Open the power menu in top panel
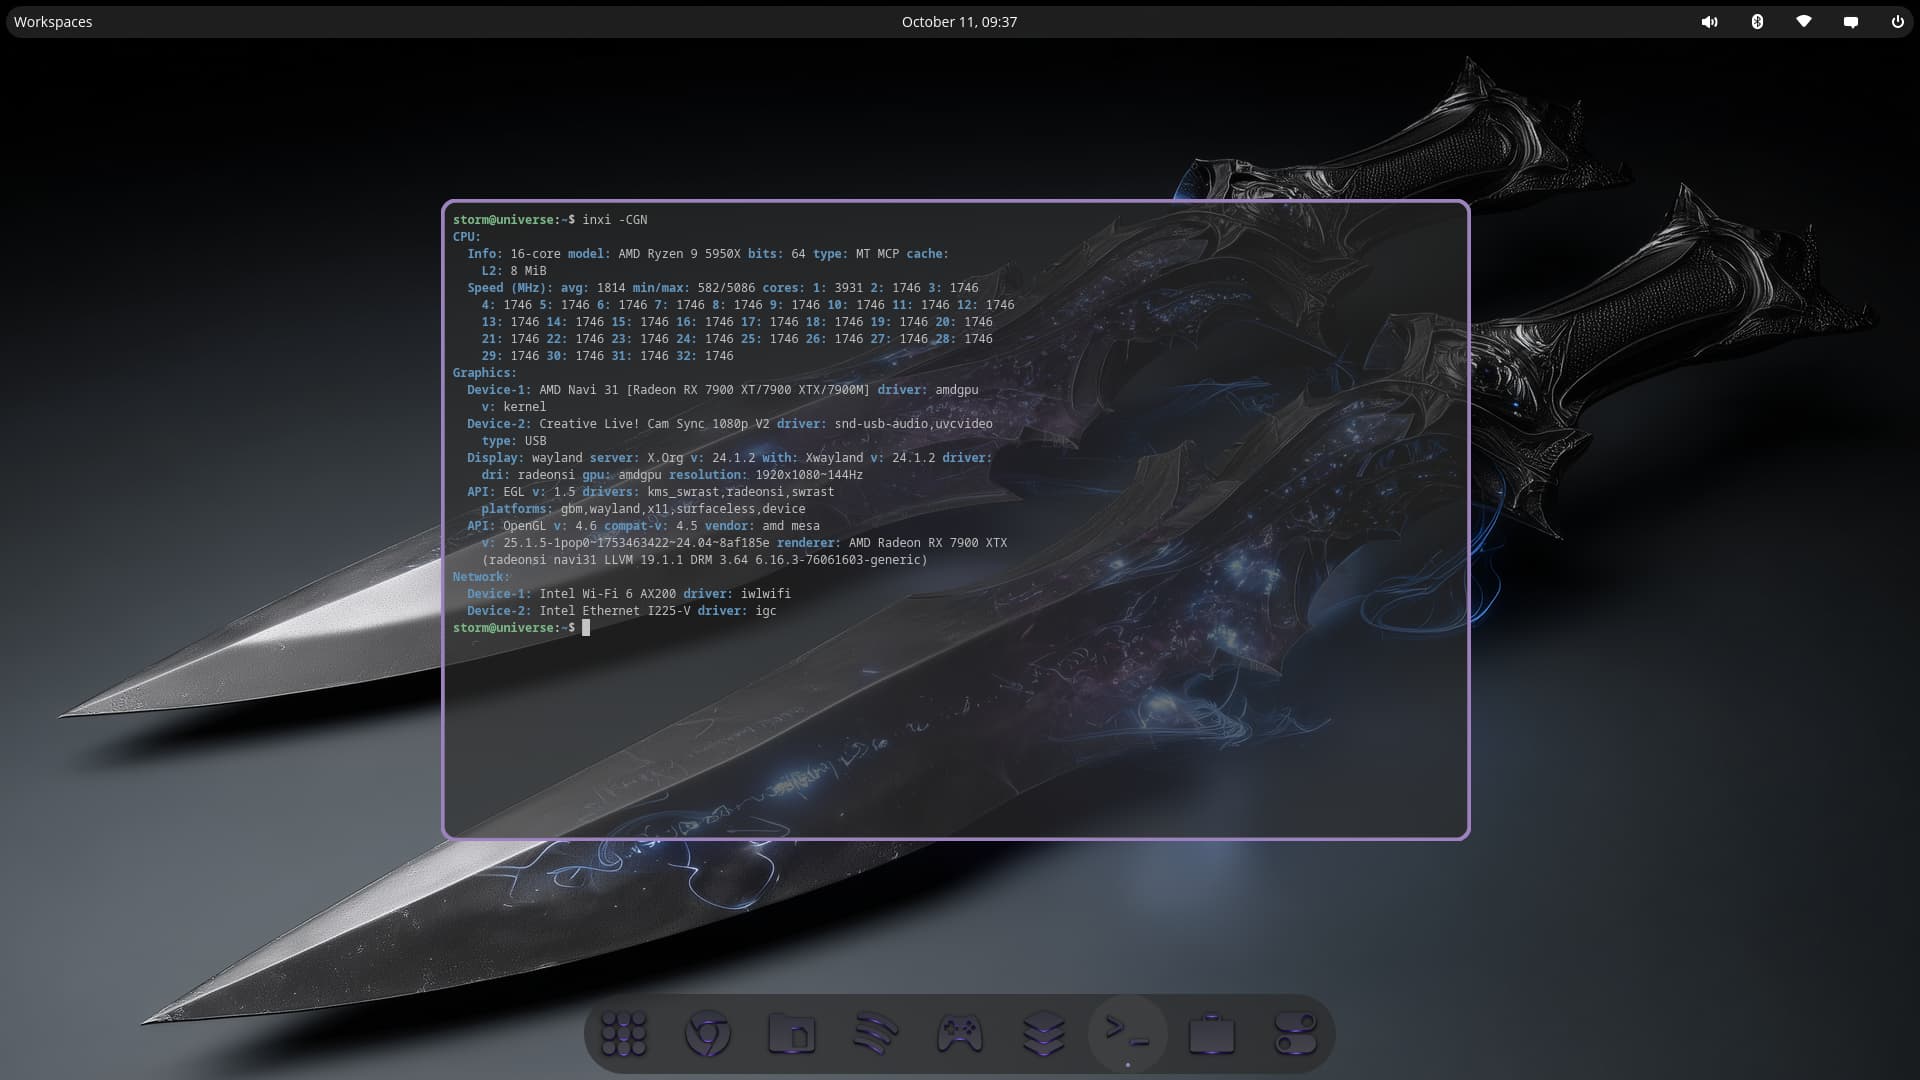This screenshot has width=1920, height=1080. [x=1897, y=22]
